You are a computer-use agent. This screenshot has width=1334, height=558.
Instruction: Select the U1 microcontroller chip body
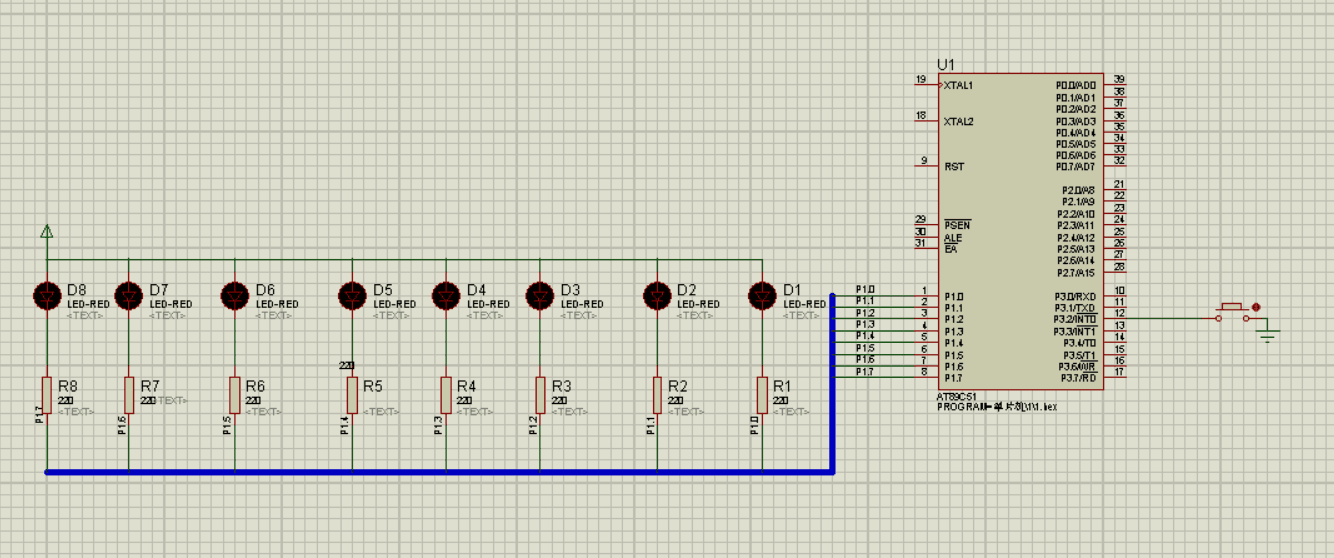click(1020, 231)
